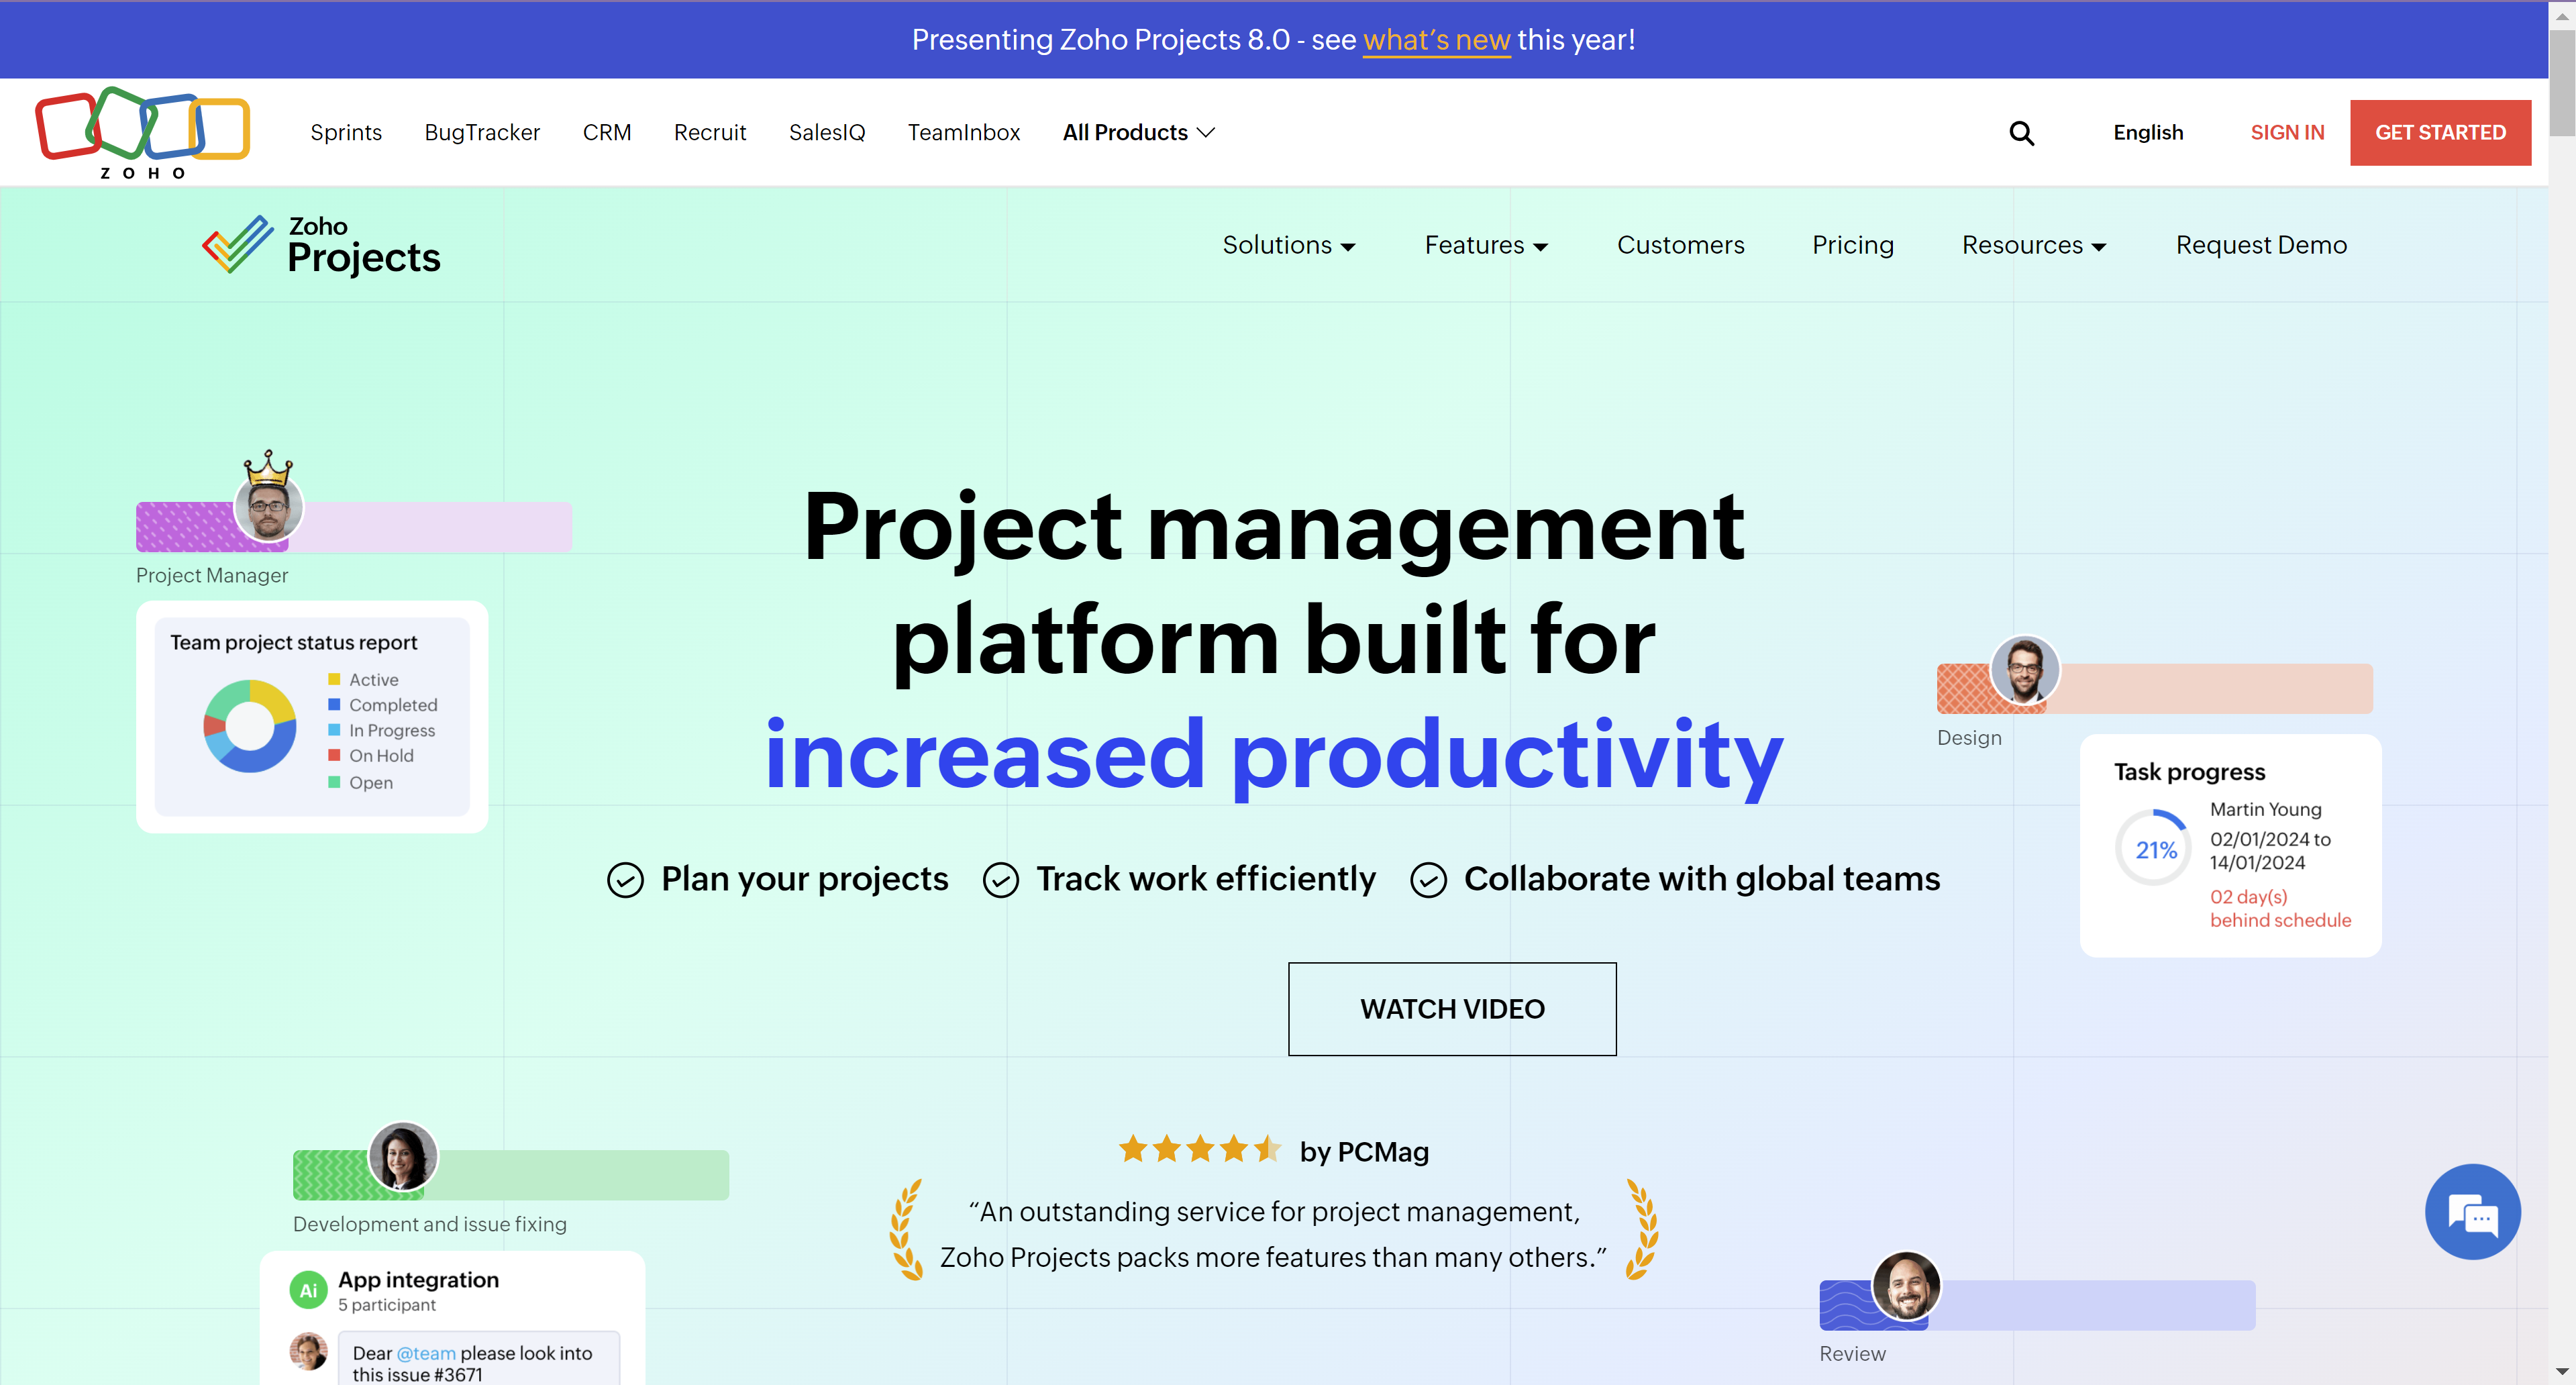Expand the All Products dropdown
The width and height of the screenshot is (2576, 1385).
point(1138,133)
